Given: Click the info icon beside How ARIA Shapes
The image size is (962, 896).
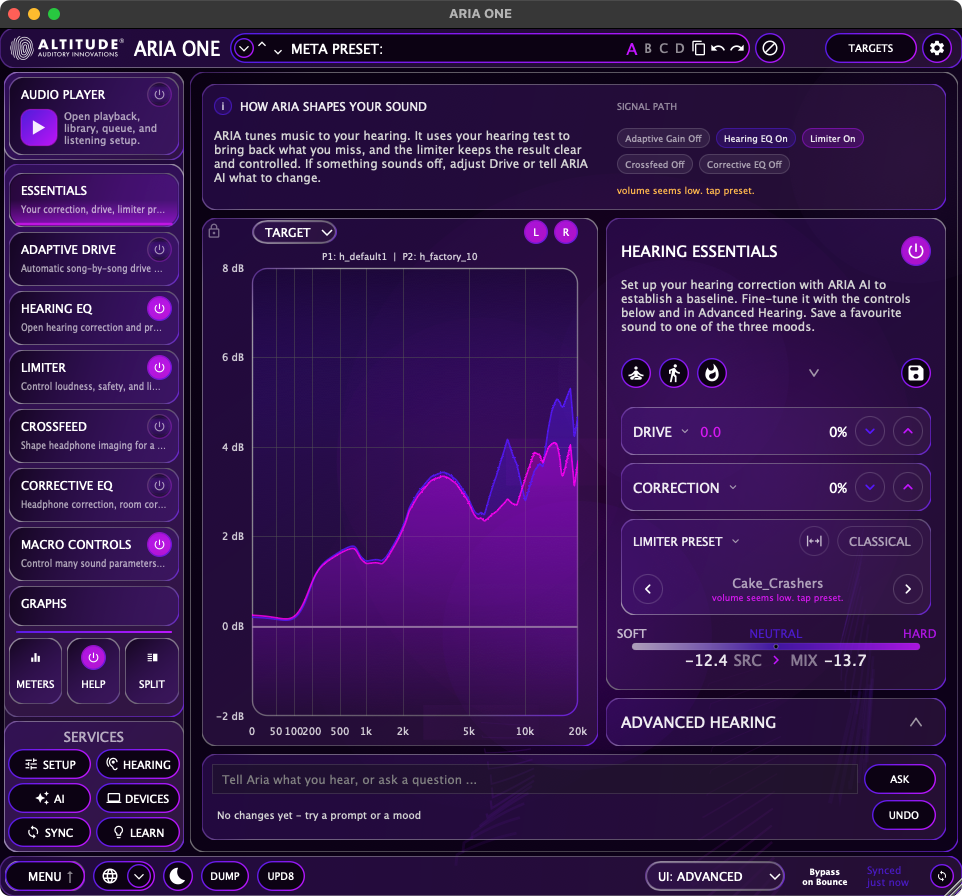Looking at the screenshot, I should tap(223, 106).
